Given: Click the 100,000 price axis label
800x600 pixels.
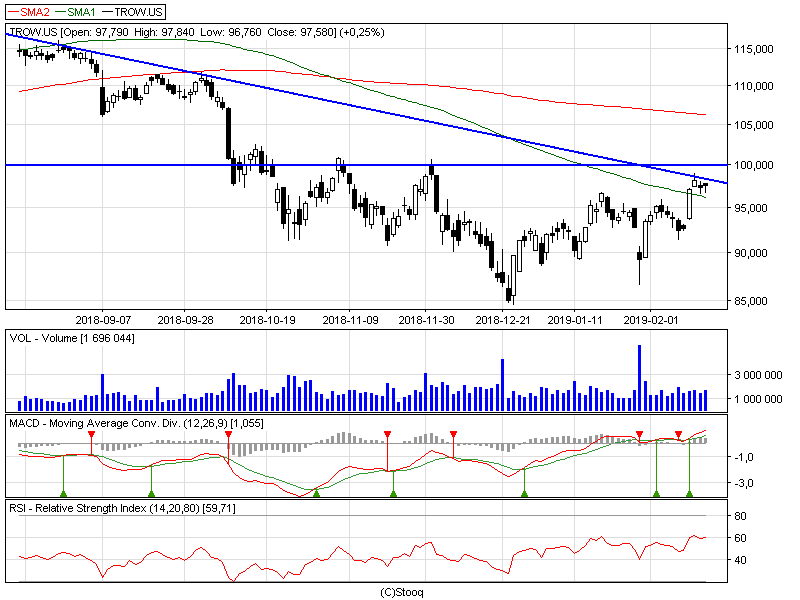Looking at the screenshot, I should 754,165.
